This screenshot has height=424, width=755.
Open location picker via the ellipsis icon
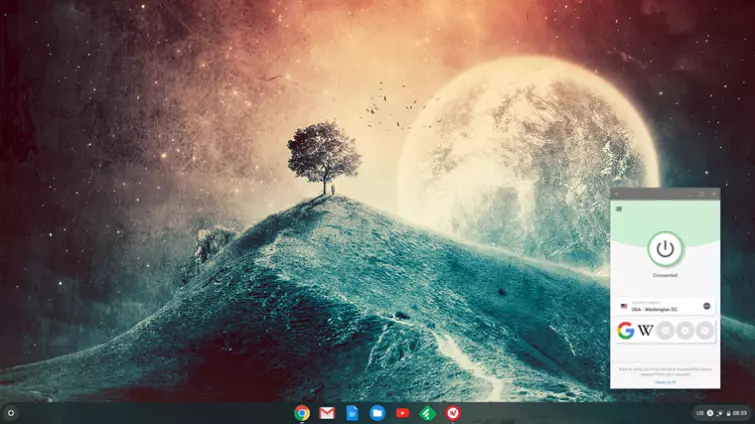coord(706,306)
